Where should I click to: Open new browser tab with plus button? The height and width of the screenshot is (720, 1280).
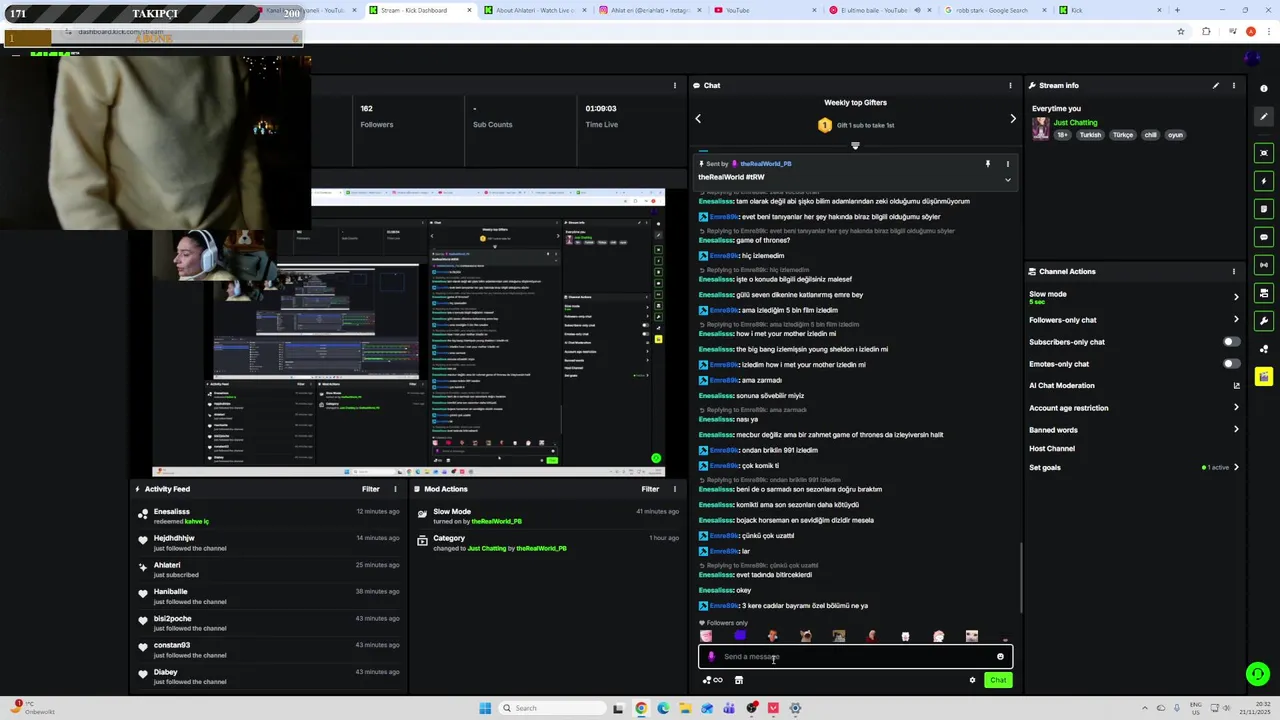click(1177, 10)
